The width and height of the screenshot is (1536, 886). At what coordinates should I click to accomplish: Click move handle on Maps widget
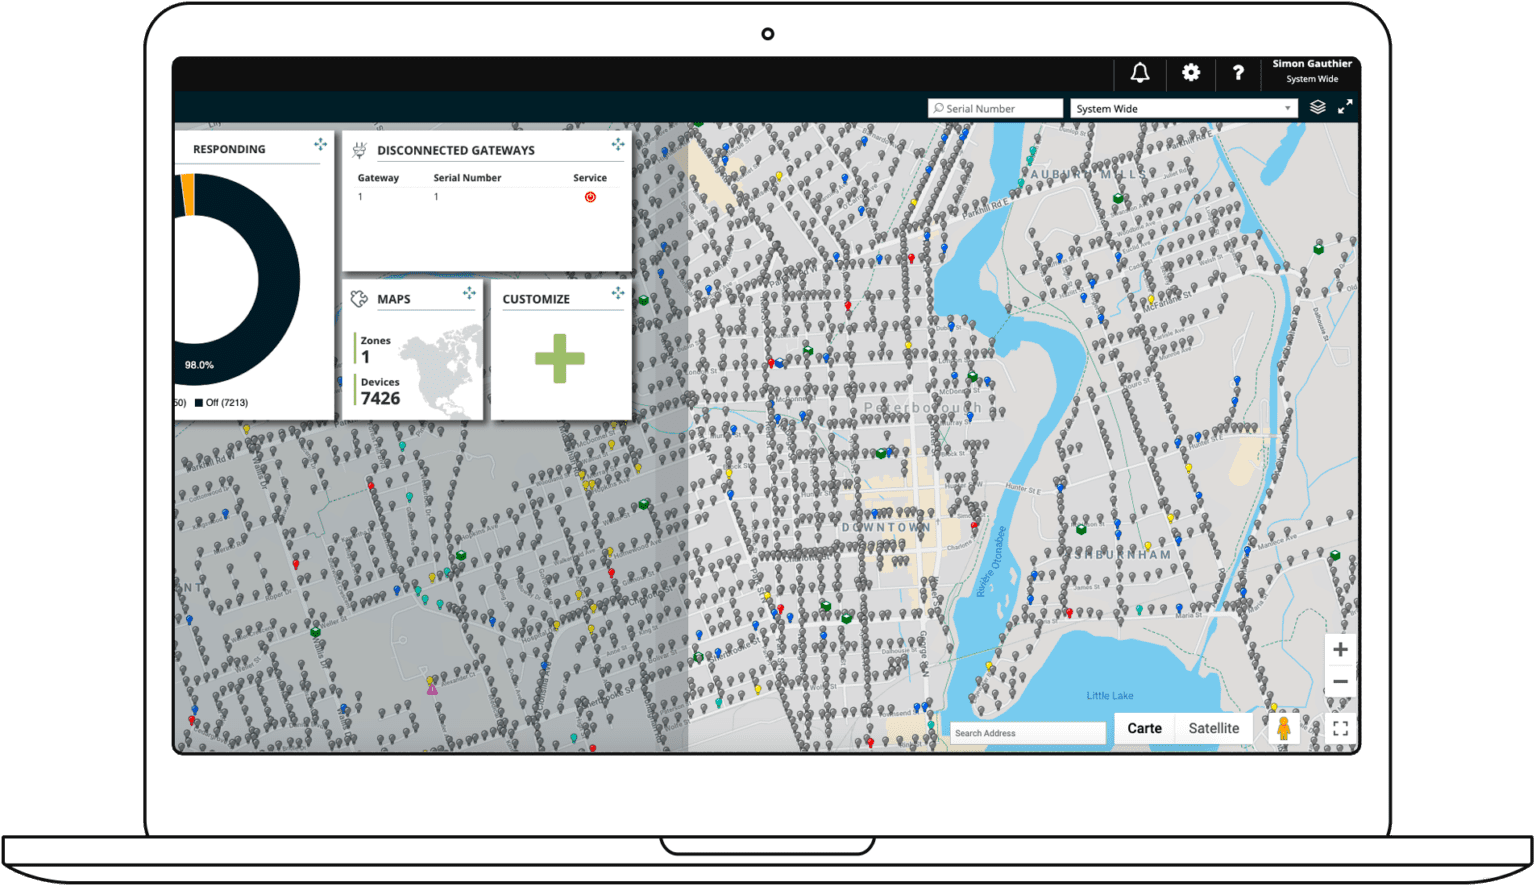[x=469, y=293]
